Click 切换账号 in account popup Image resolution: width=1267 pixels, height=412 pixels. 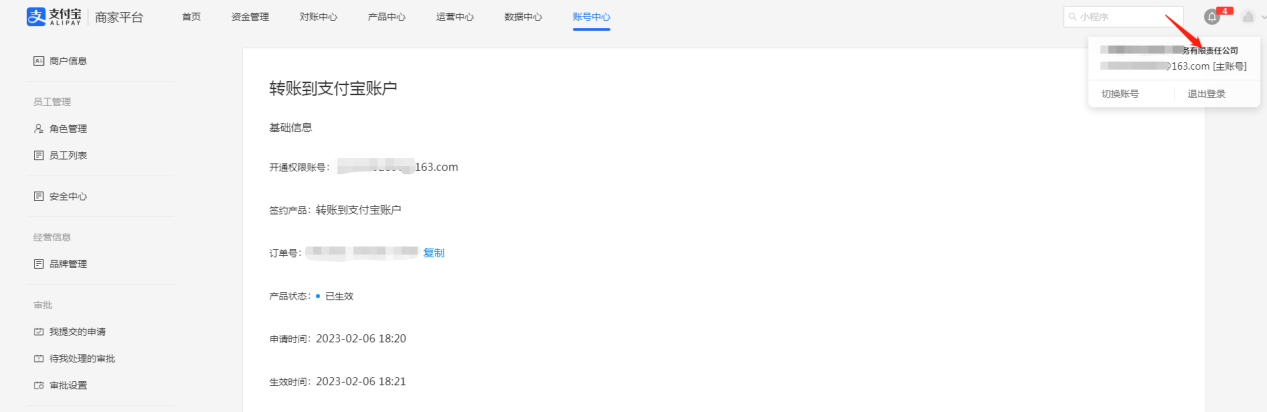(1120, 94)
